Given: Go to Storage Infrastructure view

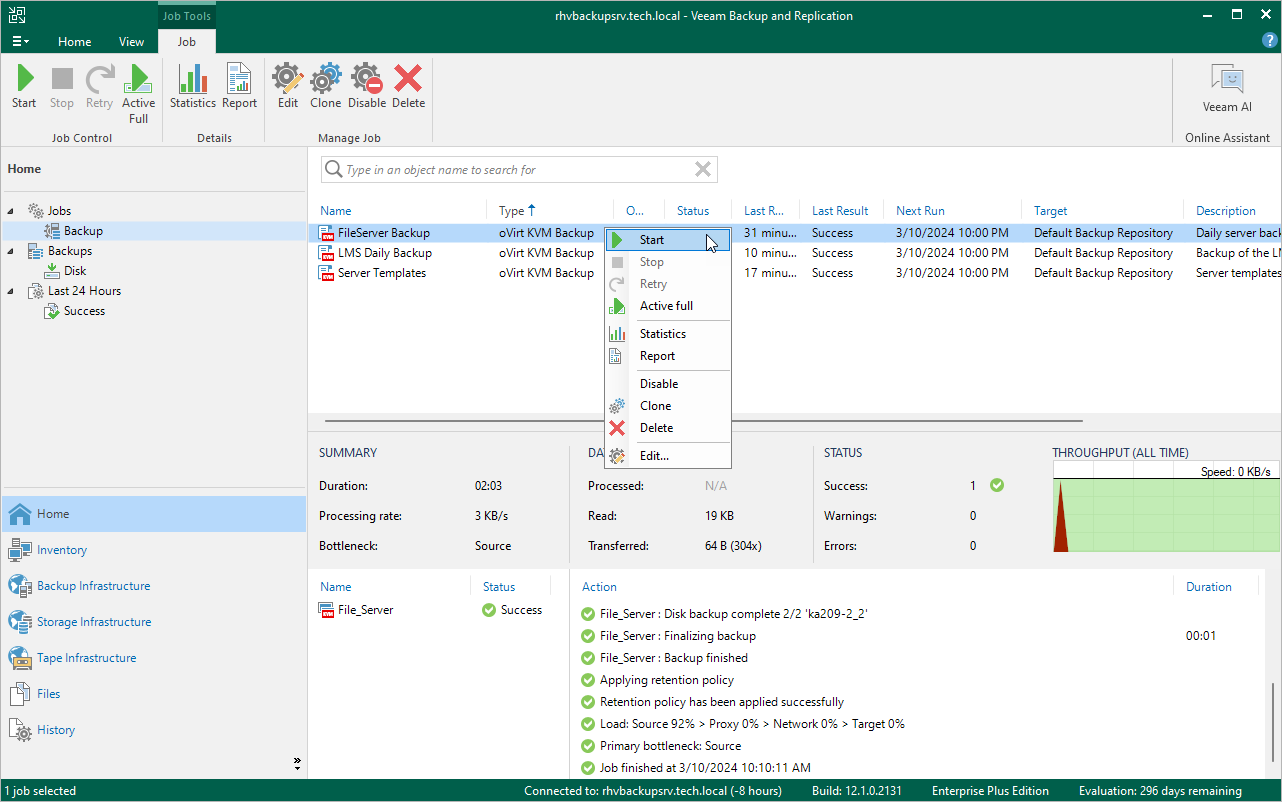Looking at the screenshot, I should click(154, 622).
